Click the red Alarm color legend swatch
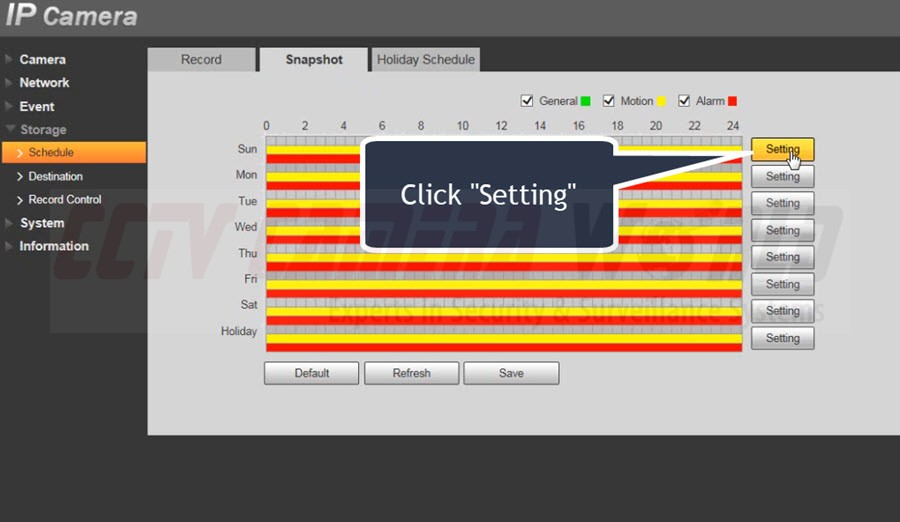This screenshot has width=900, height=522. click(x=732, y=101)
